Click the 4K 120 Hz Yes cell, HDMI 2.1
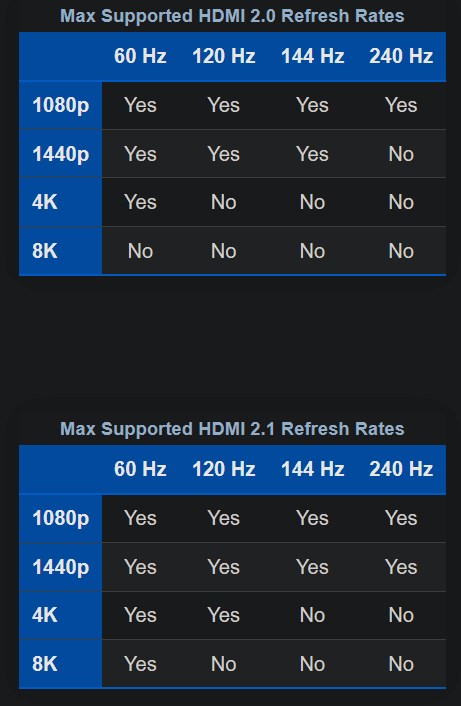This screenshot has height=706, width=461. tap(224, 615)
